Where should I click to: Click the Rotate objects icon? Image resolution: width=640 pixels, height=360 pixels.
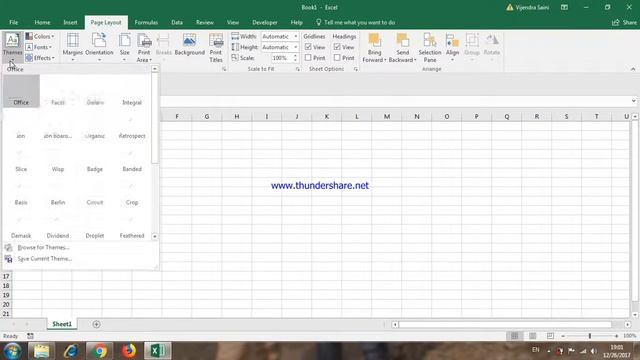click(492, 40)
